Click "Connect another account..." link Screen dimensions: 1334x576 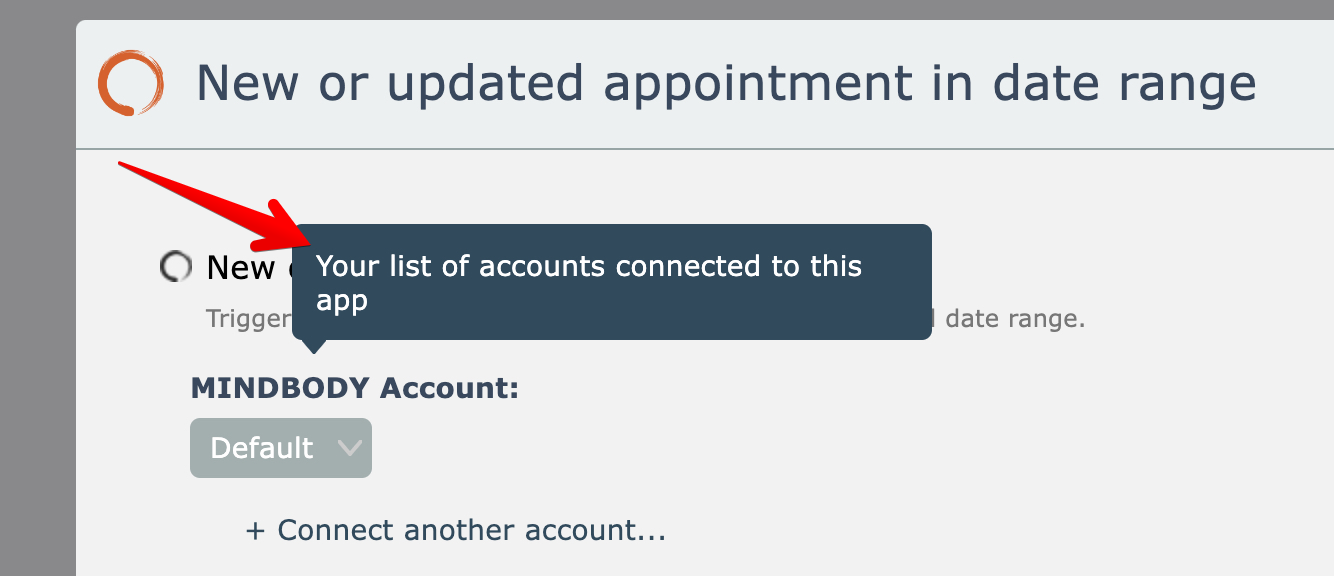click(471, 530)
